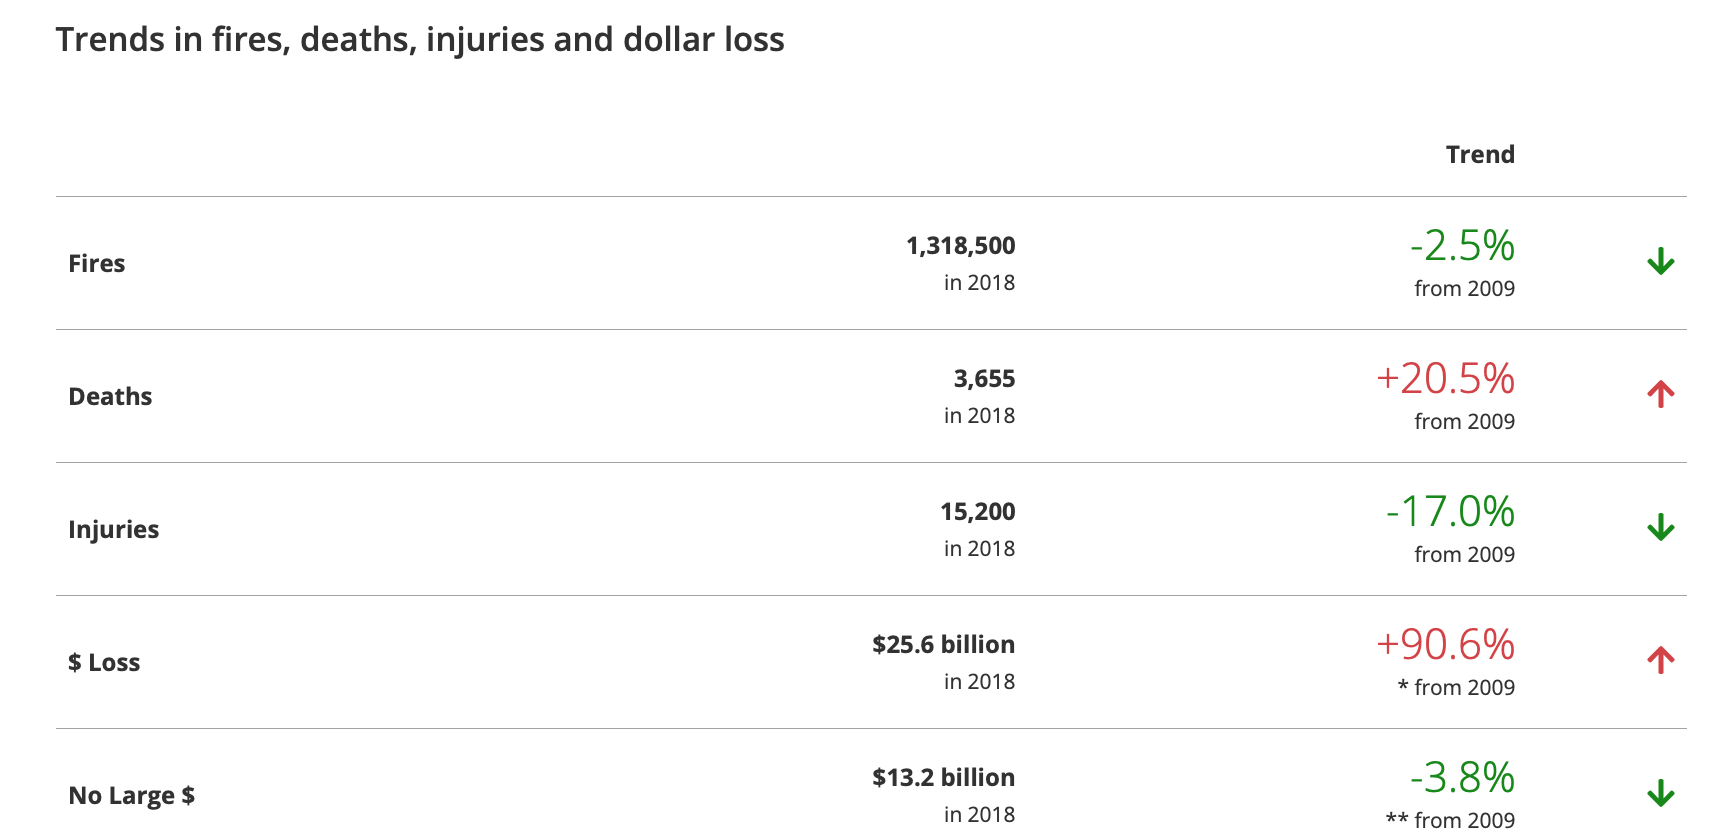Click the page heading about trends
Image resolution: width=1735 pixels, height=839 pixels.
coord(420,40)
